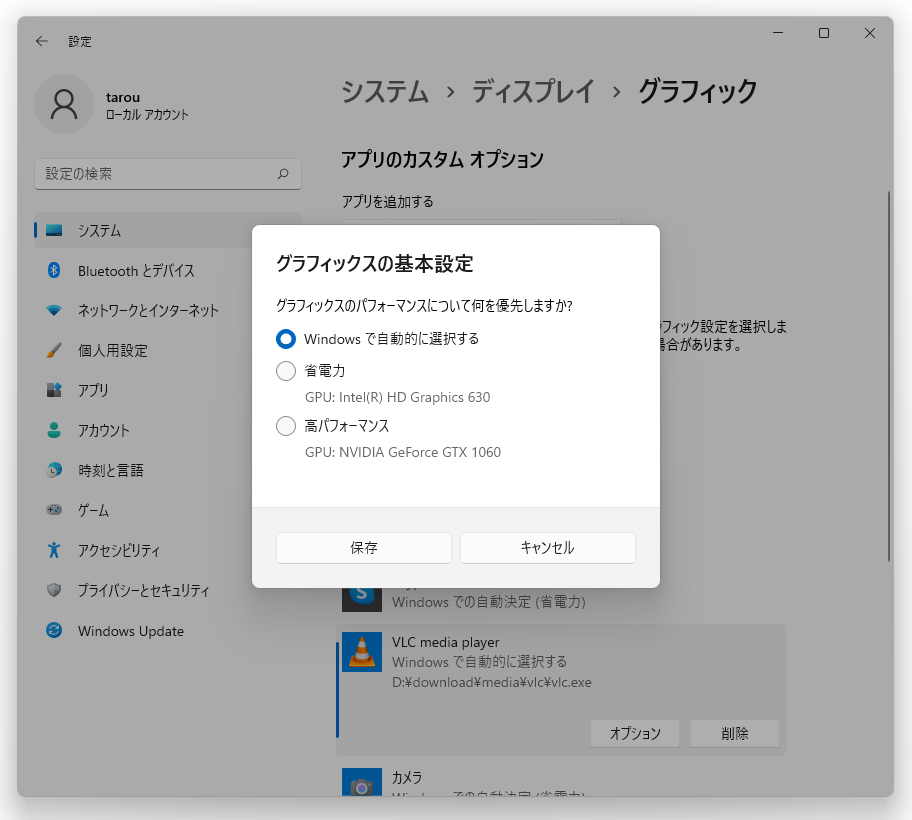This screenshot has width=912, height=820.
Task: Click the 保存 button in dialog
Action: pyautogui.click(x=364, y=548)
